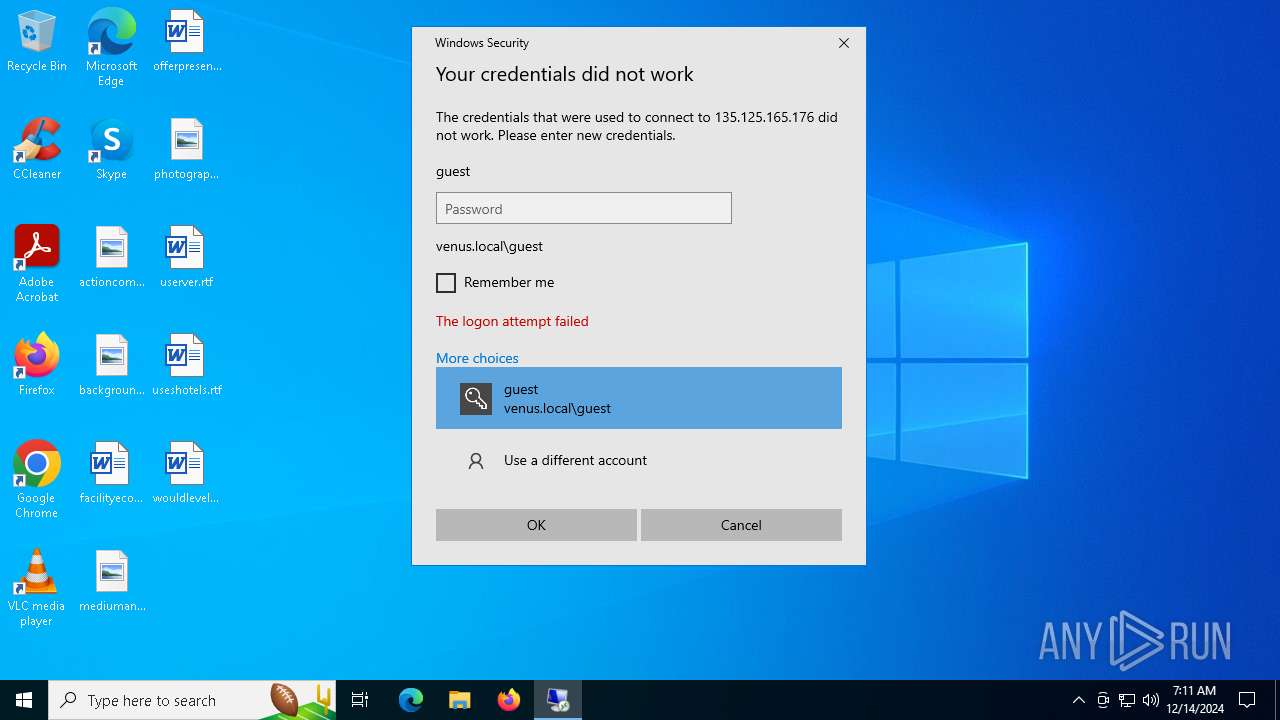
Task: Click the Windows Start button
Action: click(24, 700)
